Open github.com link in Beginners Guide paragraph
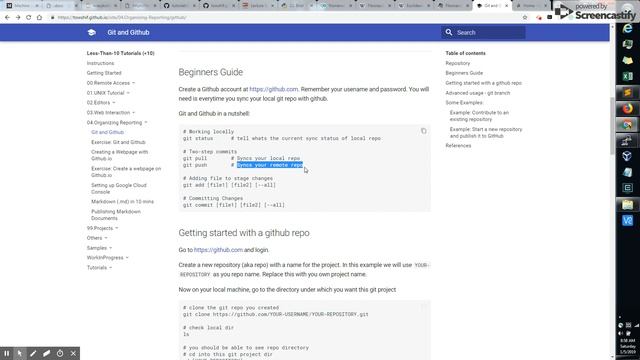This screenshot has width=640, height=360. 273,89
